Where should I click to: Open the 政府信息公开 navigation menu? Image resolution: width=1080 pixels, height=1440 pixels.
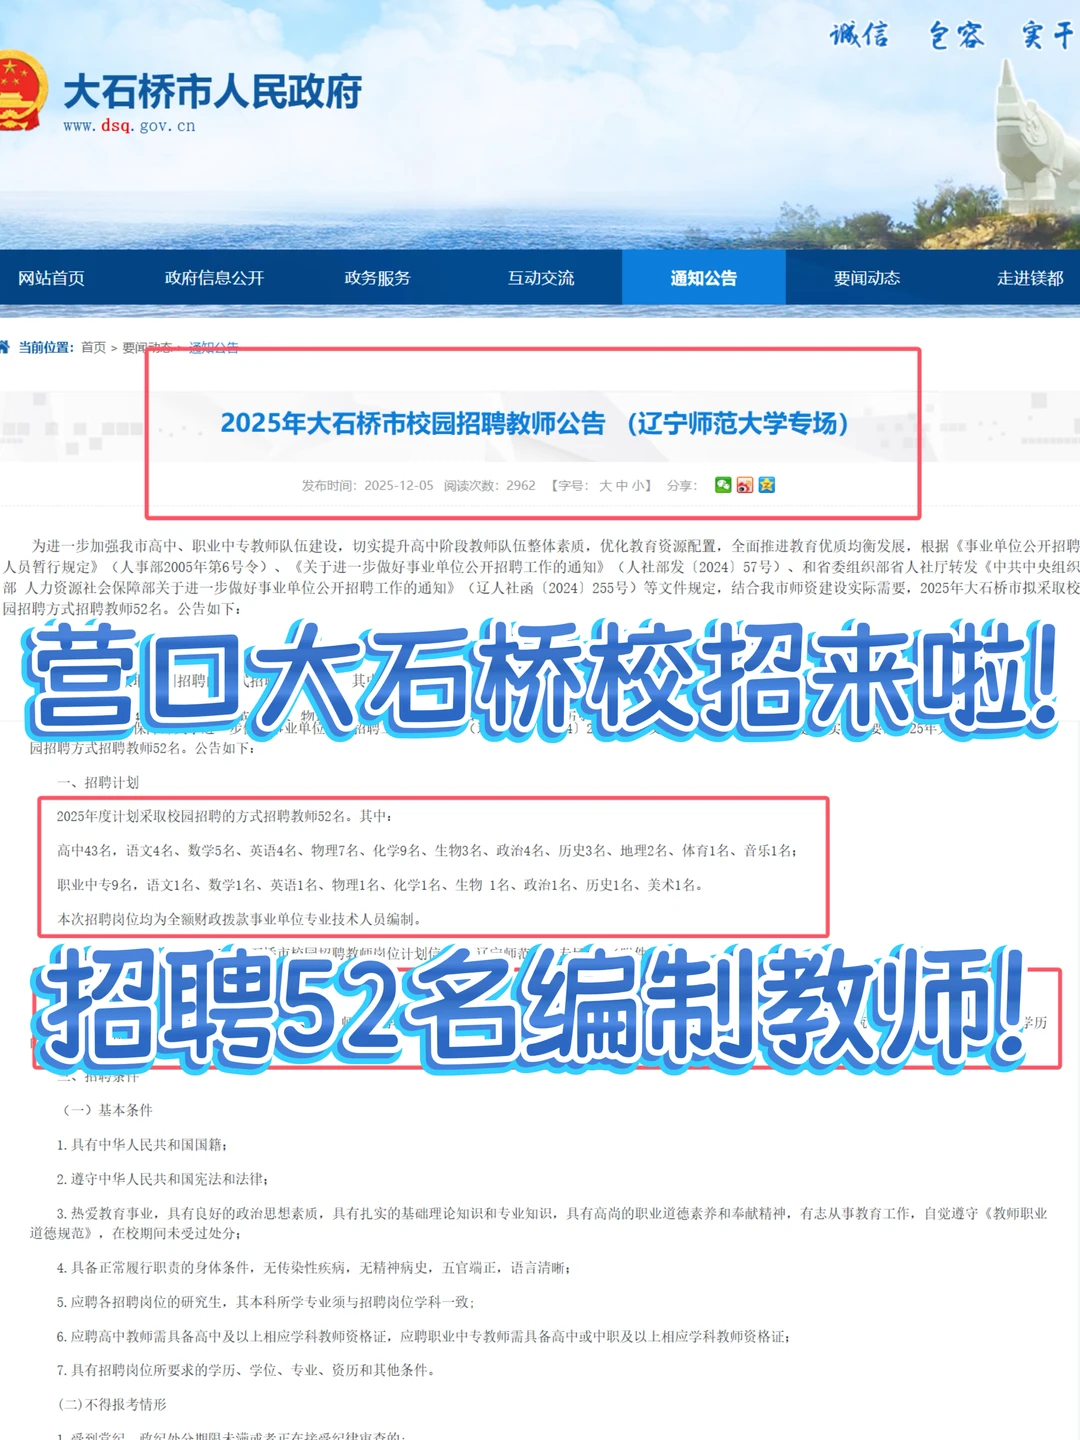coord(214,278)
